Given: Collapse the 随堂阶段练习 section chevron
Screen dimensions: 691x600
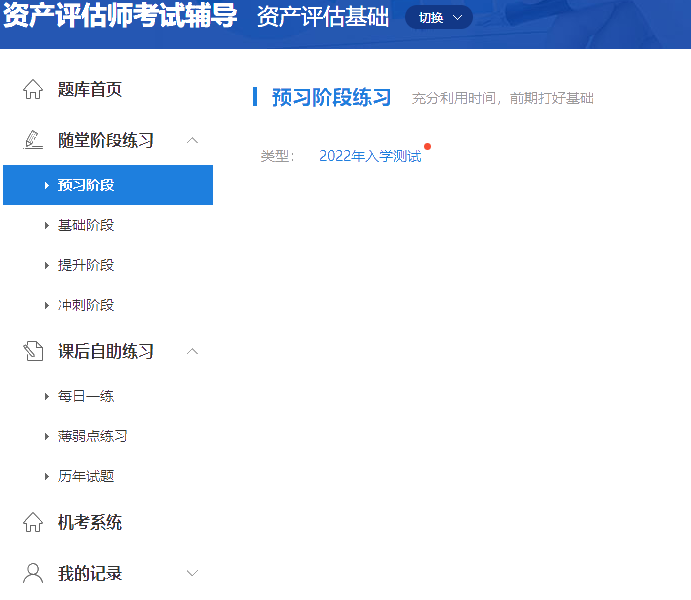Looking at the screenshot, I should coord(192,141).
